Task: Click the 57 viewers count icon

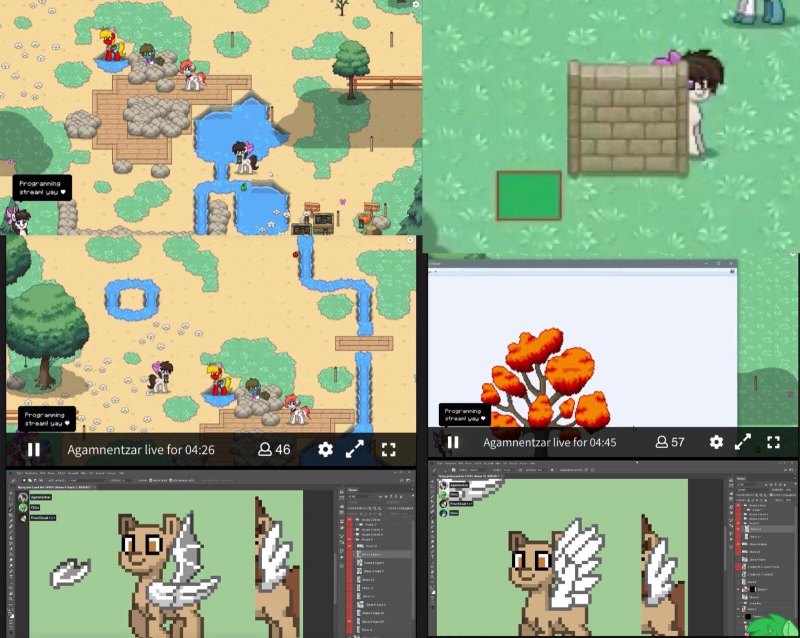Action: point(661,442)
